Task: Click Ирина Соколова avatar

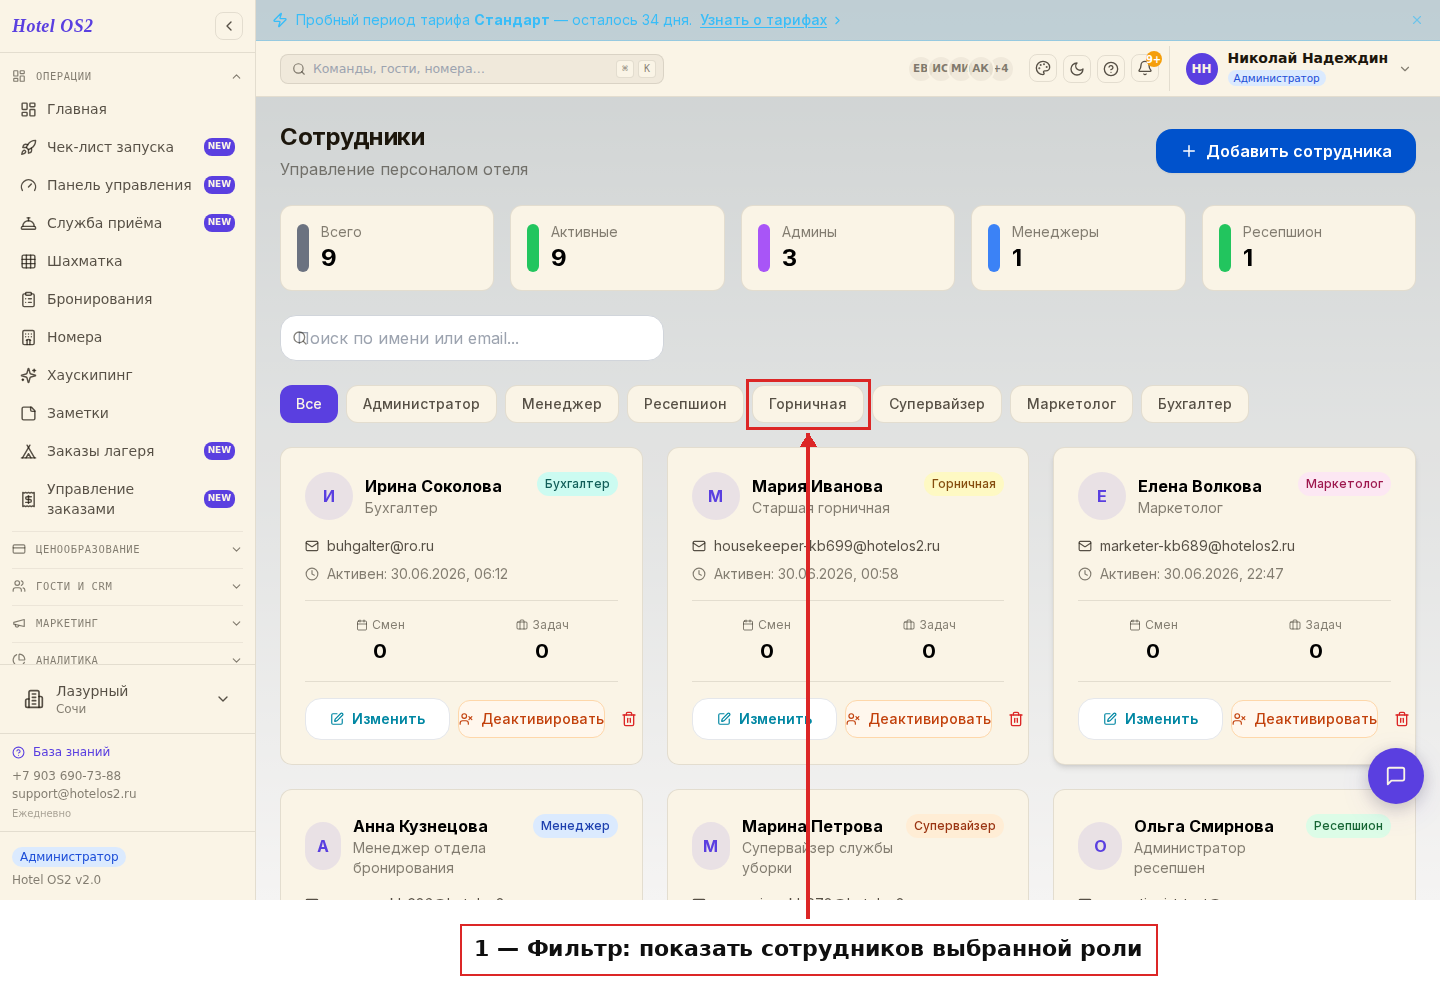Action: (x=329, y=496)
